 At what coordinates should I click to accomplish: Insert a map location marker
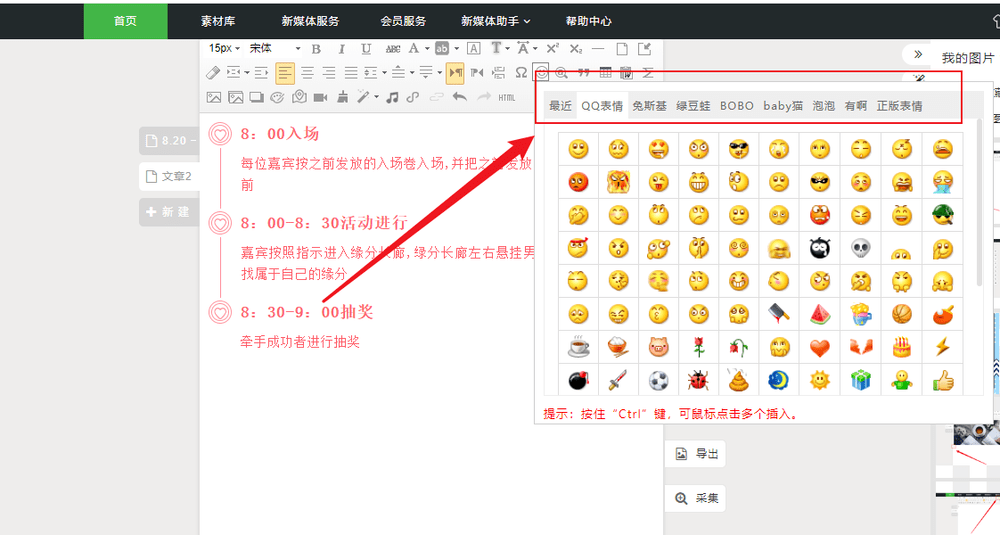pyautogui.click(x=299, y=97)
